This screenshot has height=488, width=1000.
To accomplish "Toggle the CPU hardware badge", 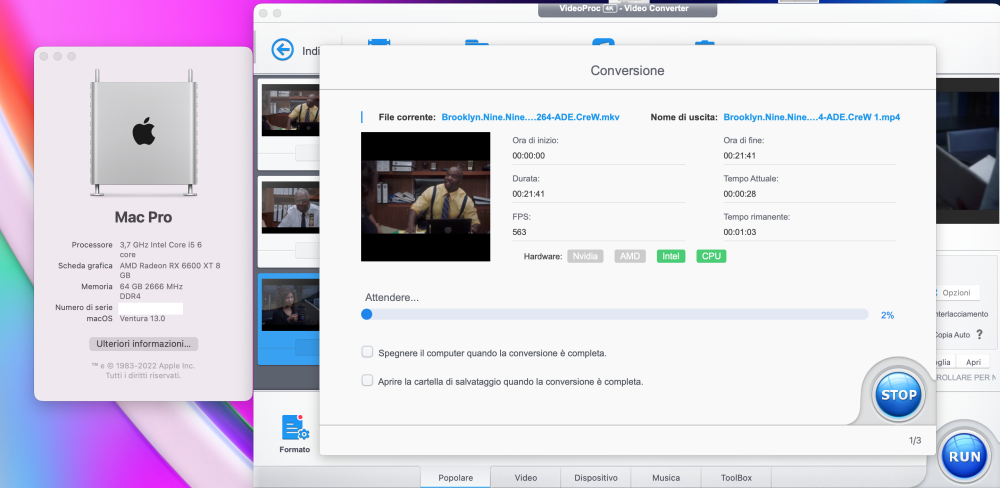I will 711,256.
